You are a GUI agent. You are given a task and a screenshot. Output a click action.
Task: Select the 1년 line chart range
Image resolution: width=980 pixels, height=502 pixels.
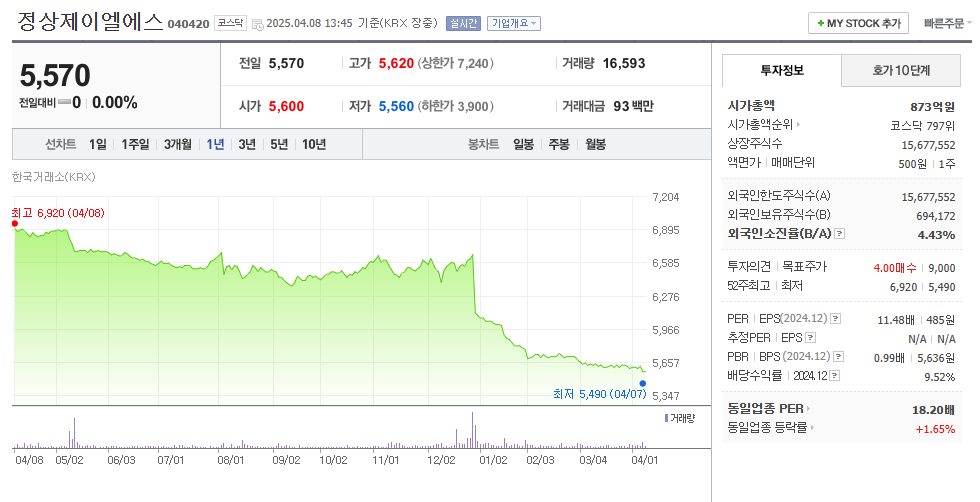tap(216, 144)
